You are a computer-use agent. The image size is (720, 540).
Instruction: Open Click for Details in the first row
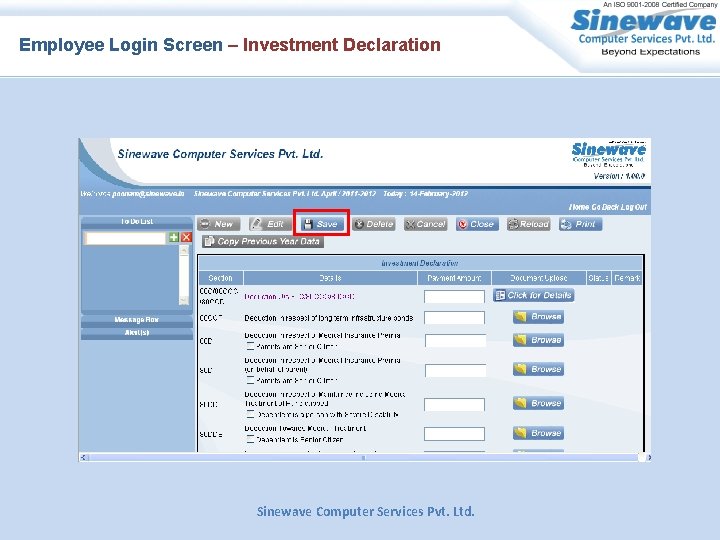(x=534, y=295)
